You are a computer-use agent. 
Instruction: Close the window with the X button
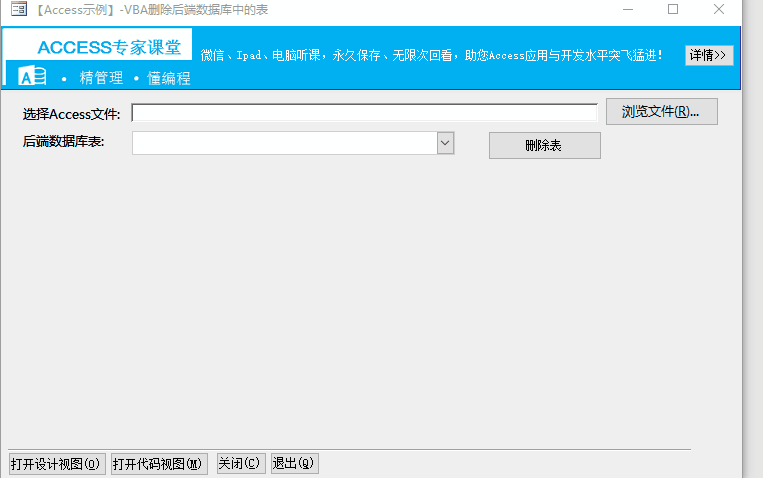pyautogui.click(x=719, y=9)
